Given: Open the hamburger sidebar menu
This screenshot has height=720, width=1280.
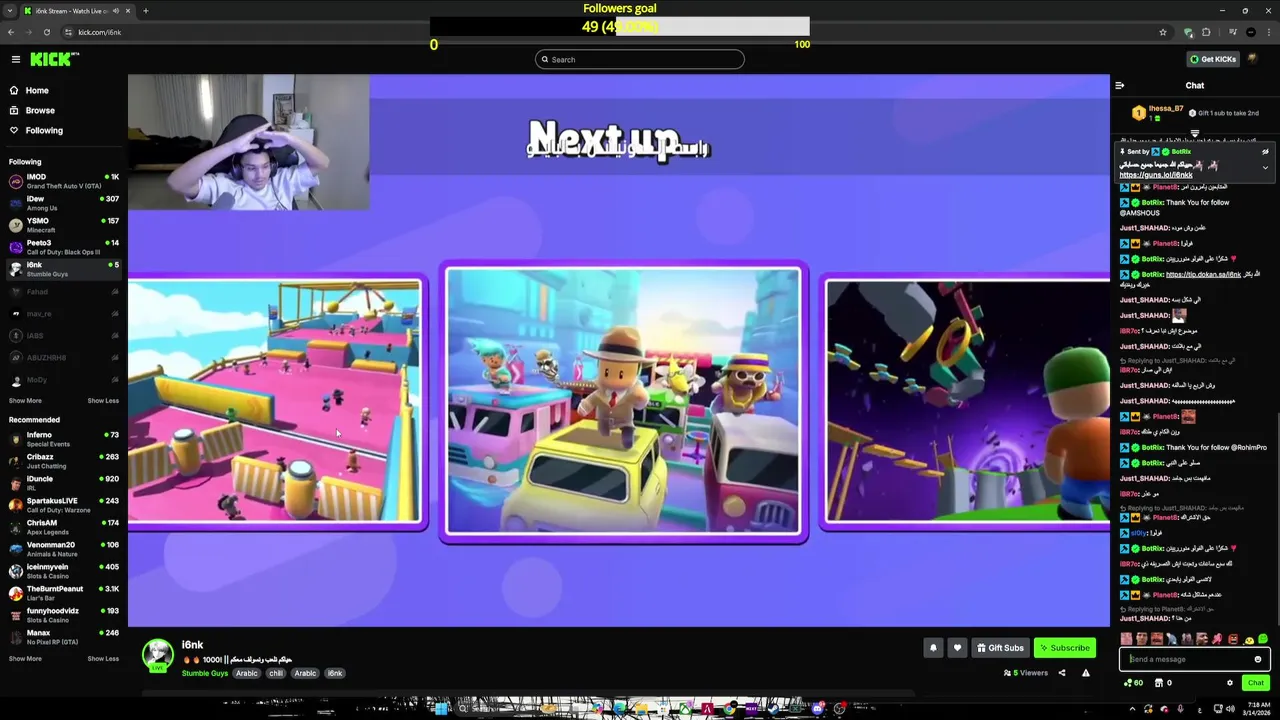Looking at the screenshot, I should tap(15, 59).
